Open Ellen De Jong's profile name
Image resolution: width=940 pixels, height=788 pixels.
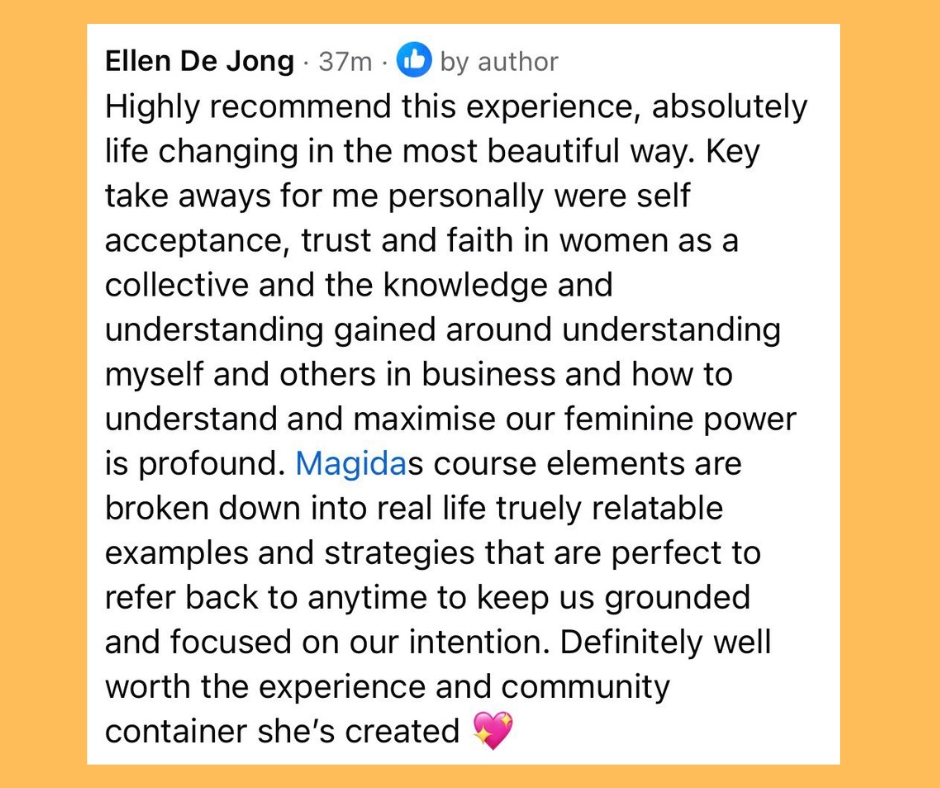pyautogui.click(x=200, y=62)
